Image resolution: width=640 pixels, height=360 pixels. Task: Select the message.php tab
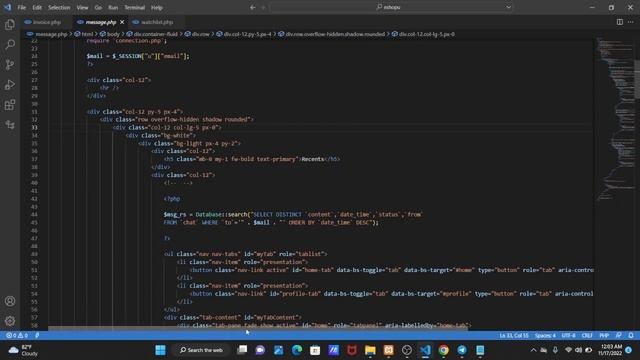[x=101, y=22]
